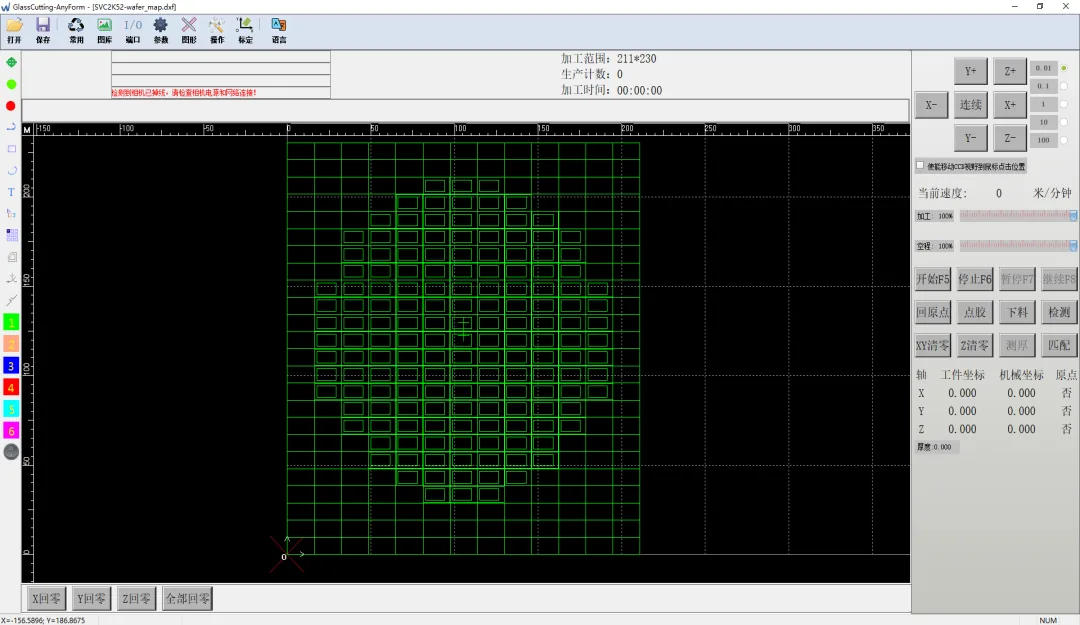Enable the move-CCD-view-to-click-position checkbox
Image resolution: width=1080 pixels, height=625 pixels.
(x=920, y=165)
